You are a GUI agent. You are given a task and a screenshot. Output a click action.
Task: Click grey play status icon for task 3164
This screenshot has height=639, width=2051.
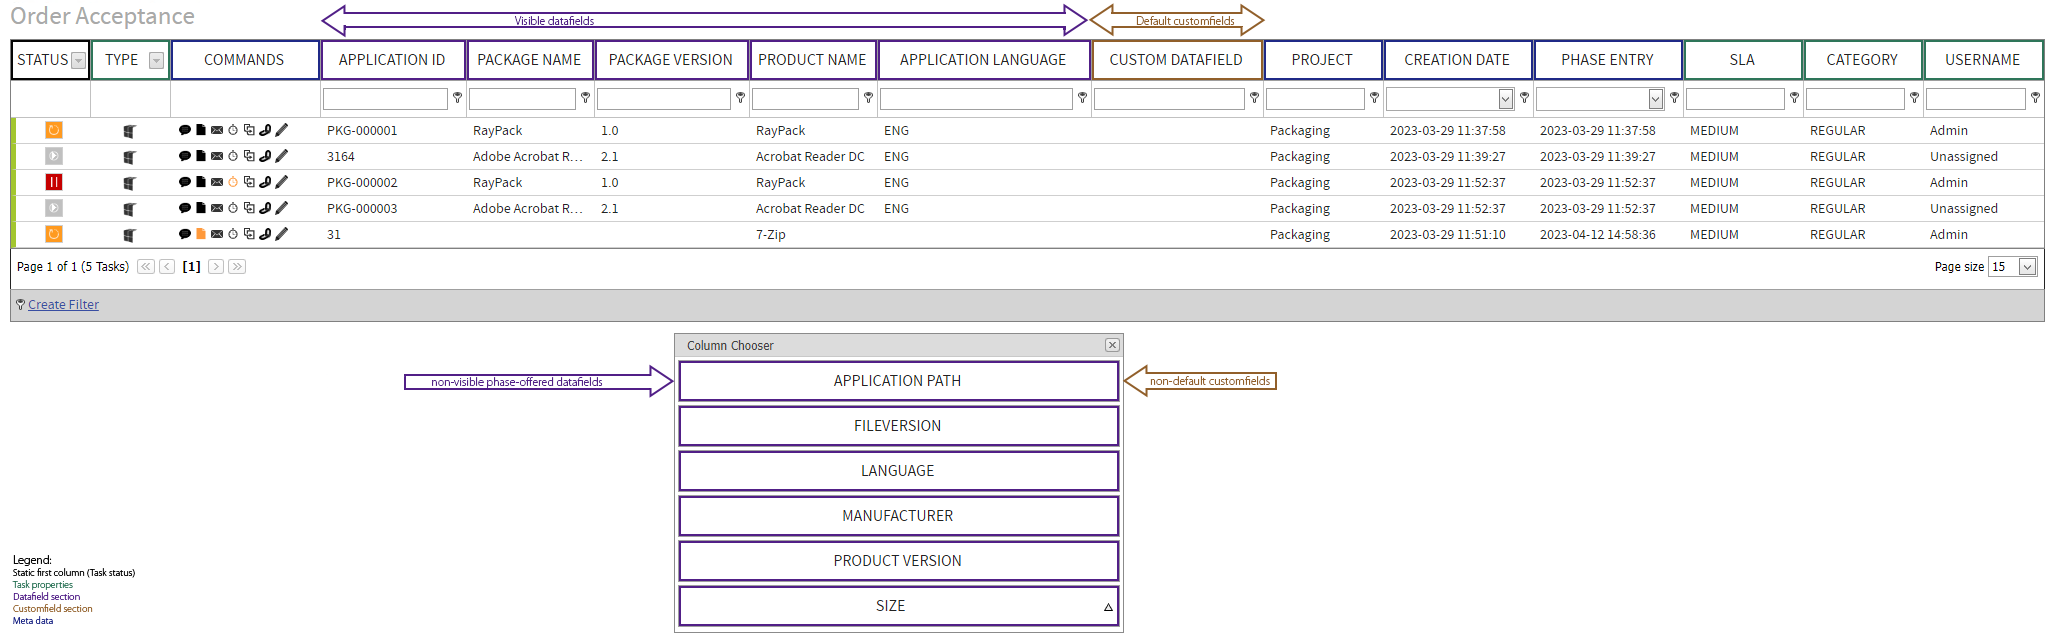coord(54,156)
